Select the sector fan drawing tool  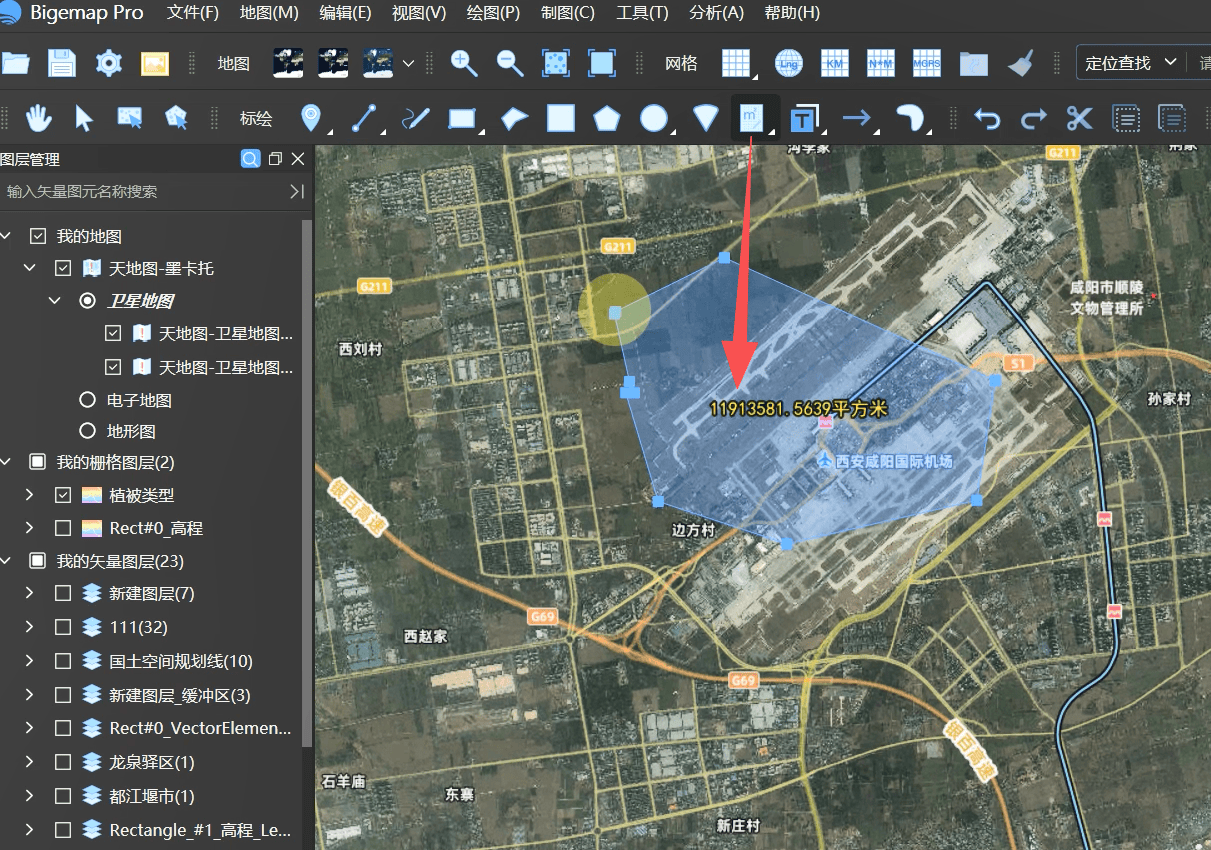point(706,118)
